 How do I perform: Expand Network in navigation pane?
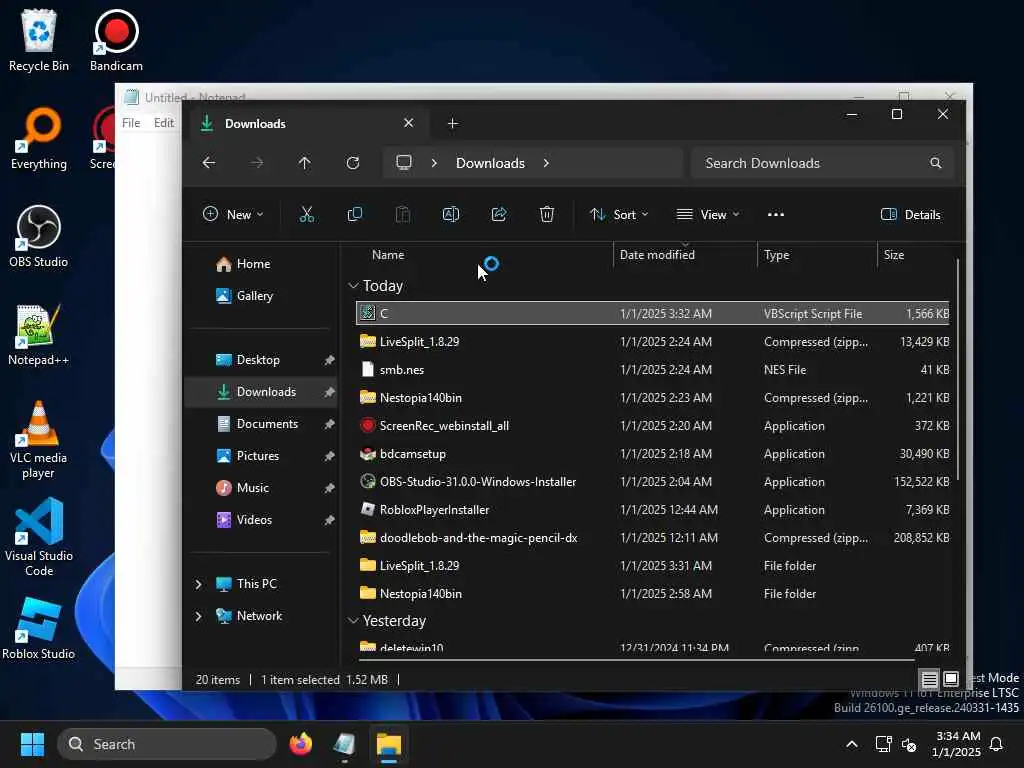point(199,616)
